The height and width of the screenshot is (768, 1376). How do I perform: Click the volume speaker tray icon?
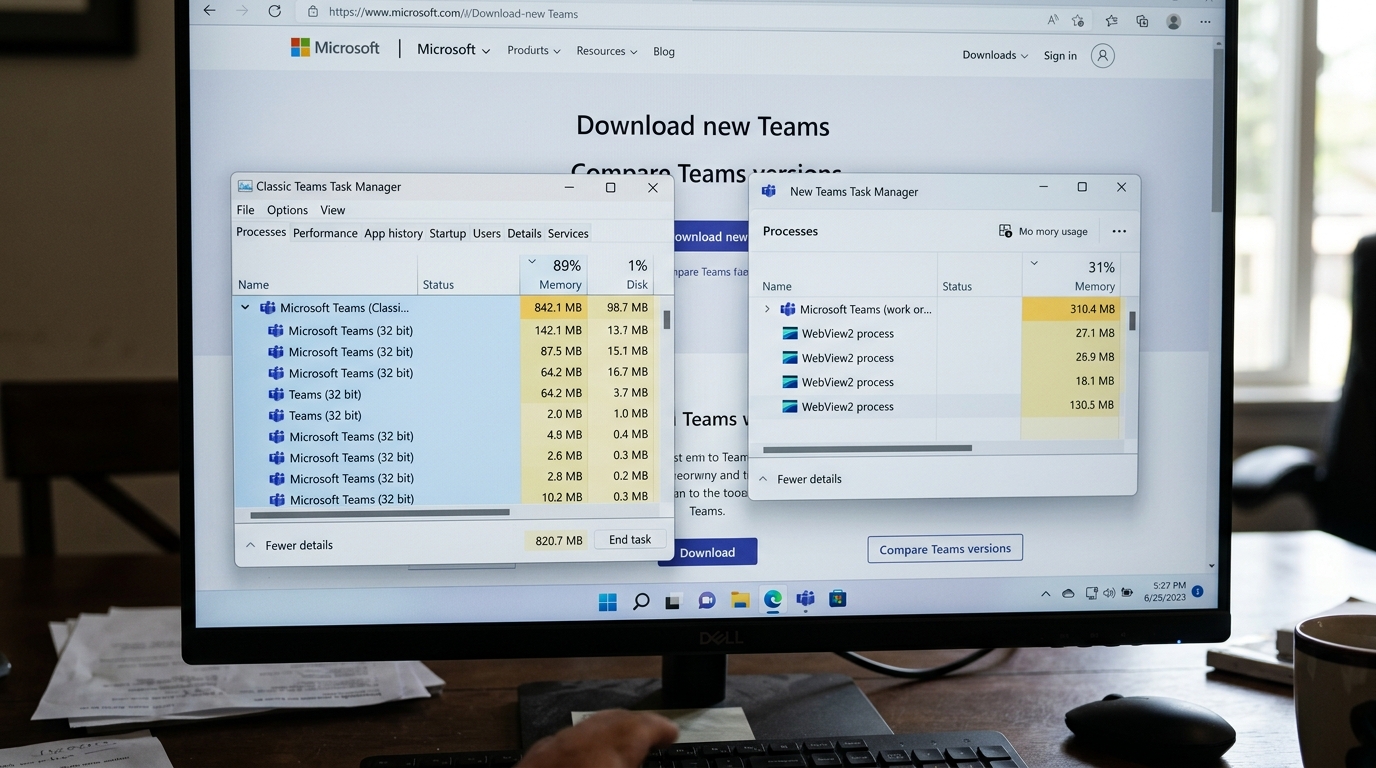point(1109,593)
